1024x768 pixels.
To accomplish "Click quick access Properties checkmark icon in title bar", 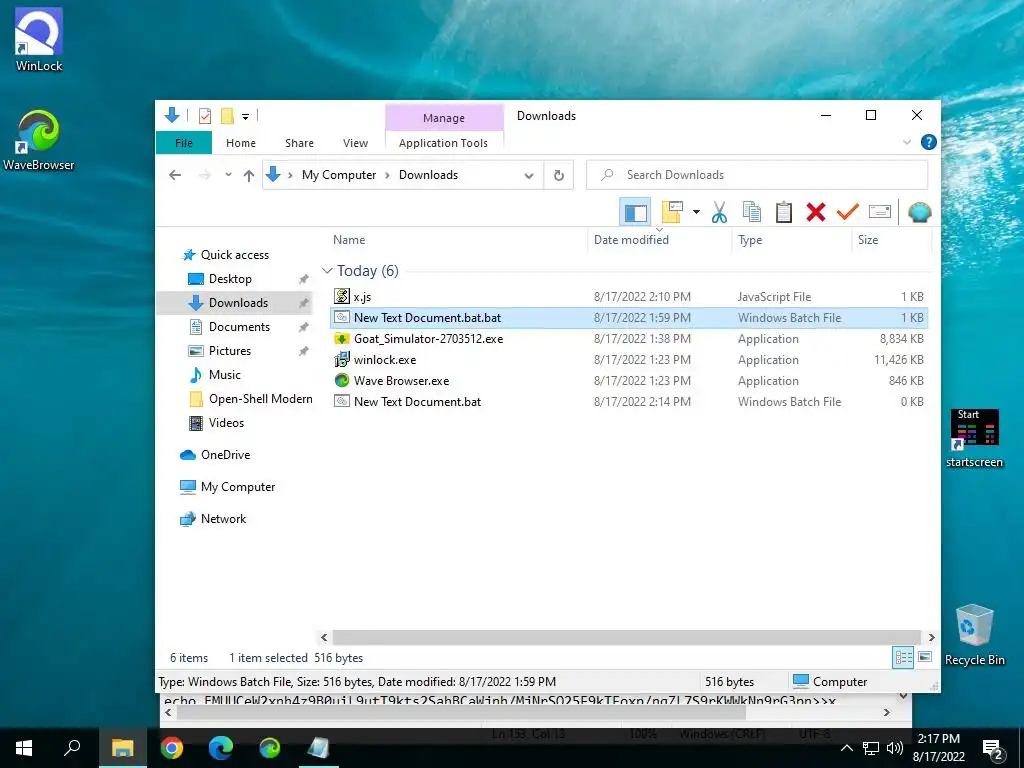I will (x=204, y=116).
